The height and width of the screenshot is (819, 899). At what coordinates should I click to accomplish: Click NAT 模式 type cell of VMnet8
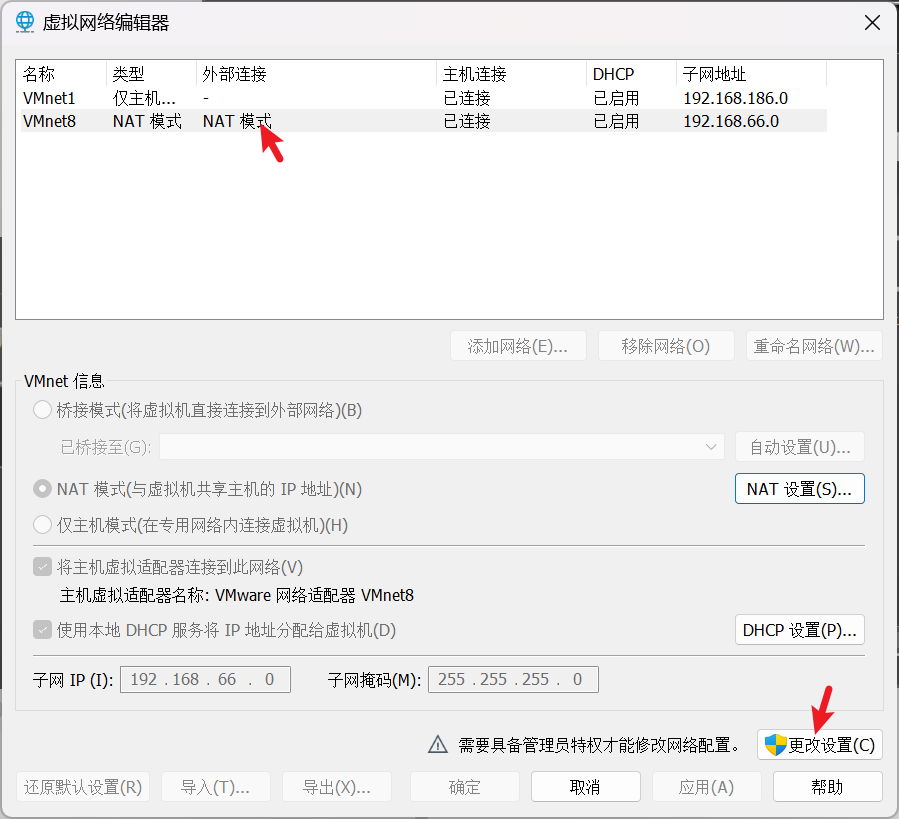click(147, 121)
